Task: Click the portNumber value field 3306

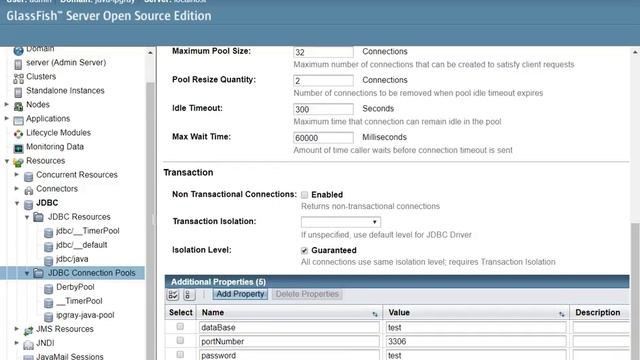Action: [476, 341]
